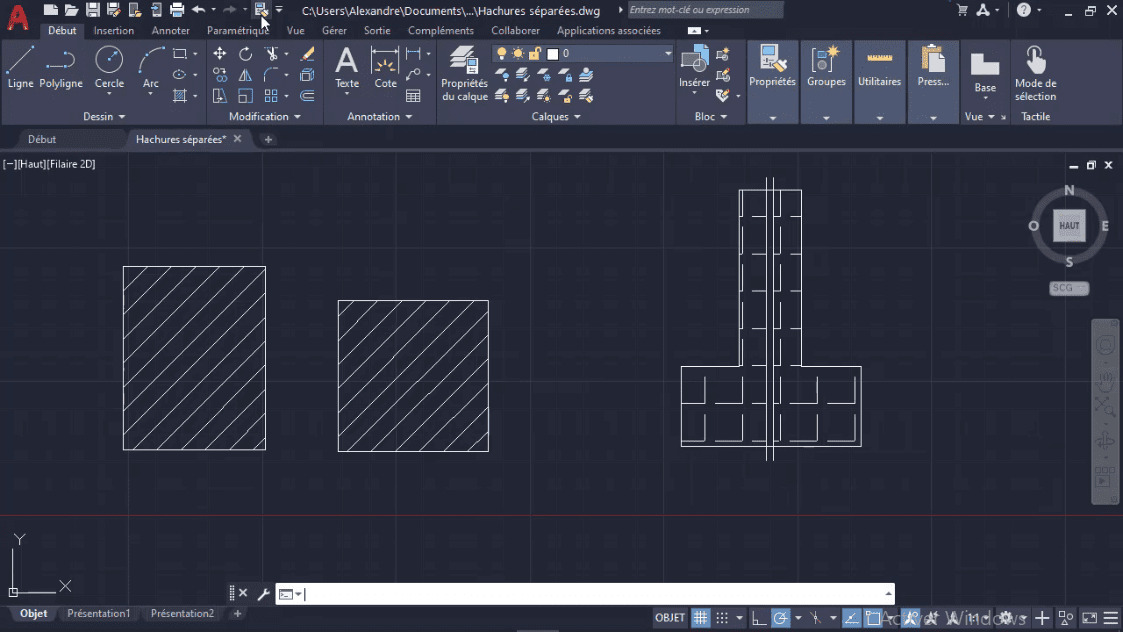Select the Arc tool

pyautogui.click(x=150, y=68)
